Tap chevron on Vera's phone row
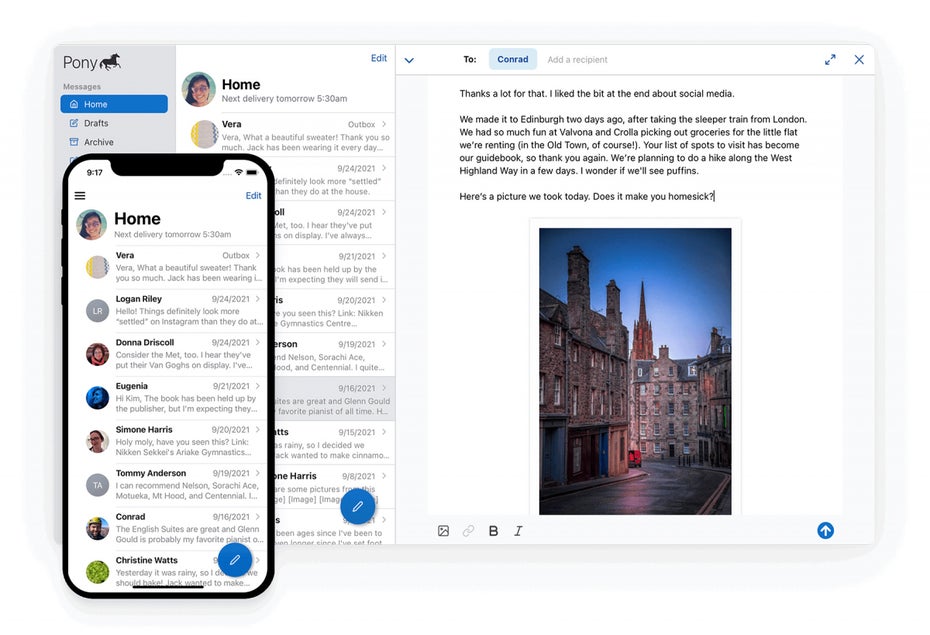The height and width of the screenshot is (635, 930). (257, 255)
